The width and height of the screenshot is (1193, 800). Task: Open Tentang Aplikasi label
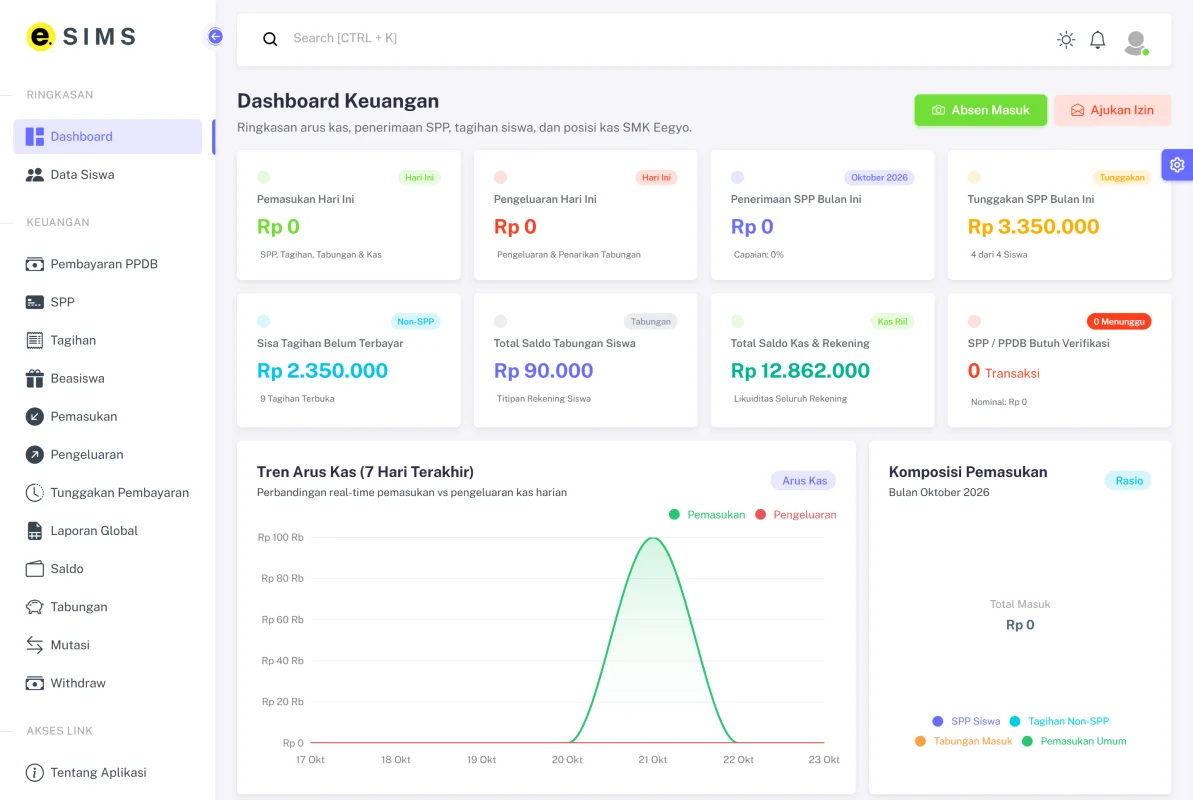point(98,772)
